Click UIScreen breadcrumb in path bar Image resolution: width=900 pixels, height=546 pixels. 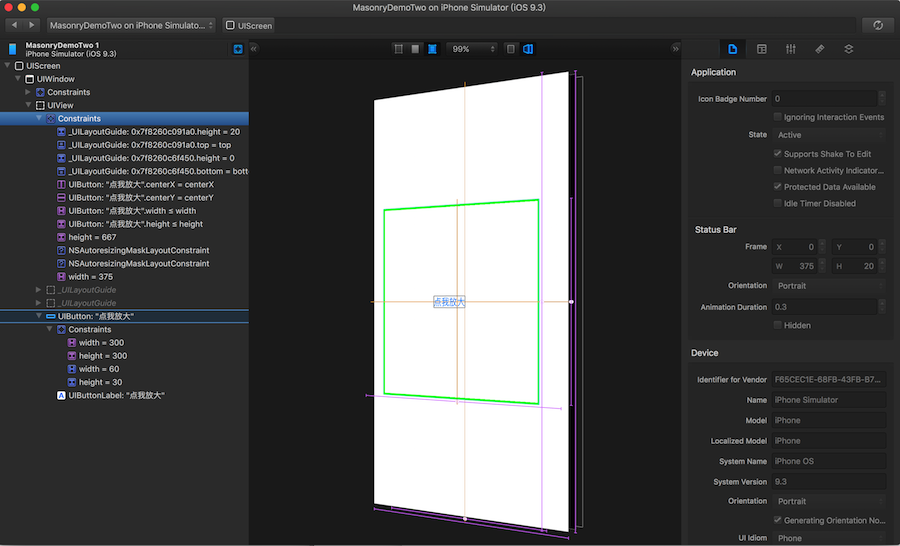[x=249, y=25]
